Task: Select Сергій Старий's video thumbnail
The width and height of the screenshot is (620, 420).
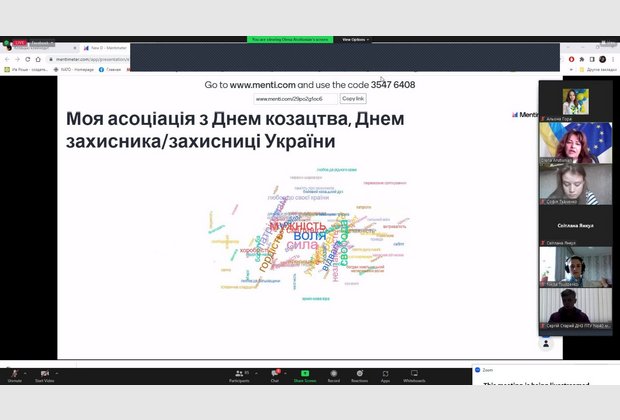Action: (574, 308)
